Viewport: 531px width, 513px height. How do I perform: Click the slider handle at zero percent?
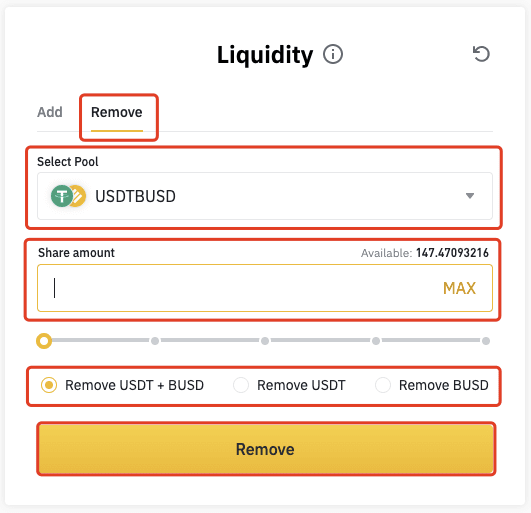44,341
